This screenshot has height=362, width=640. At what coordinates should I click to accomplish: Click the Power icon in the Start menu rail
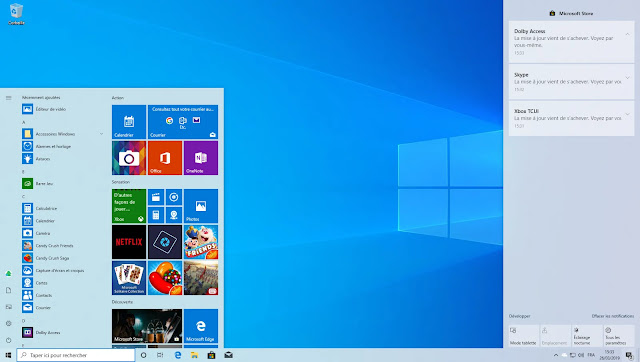[x=9, y=340]
